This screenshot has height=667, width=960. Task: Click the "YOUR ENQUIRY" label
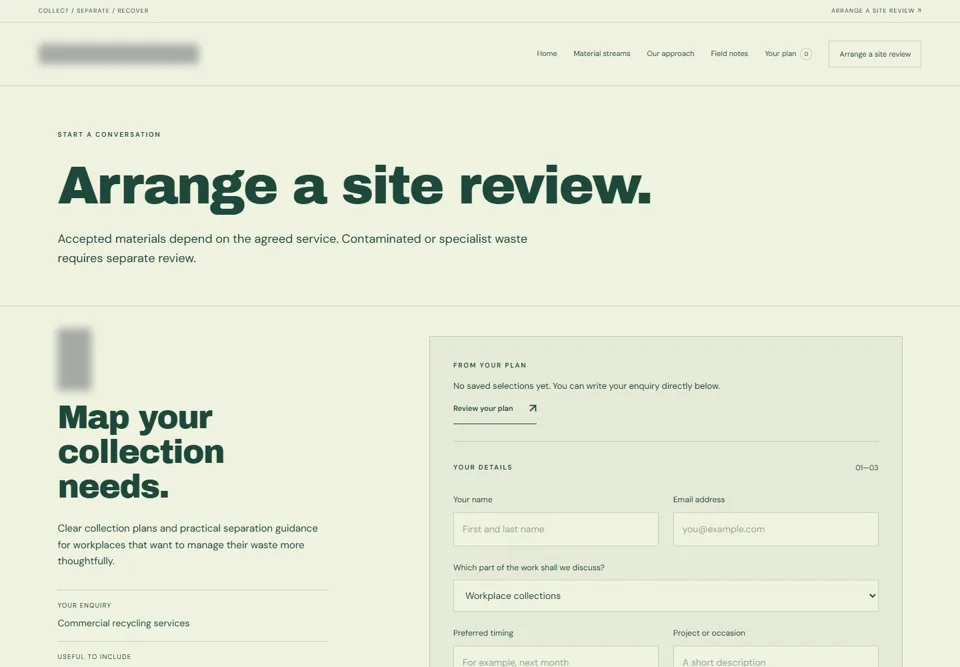pos(84,605)
